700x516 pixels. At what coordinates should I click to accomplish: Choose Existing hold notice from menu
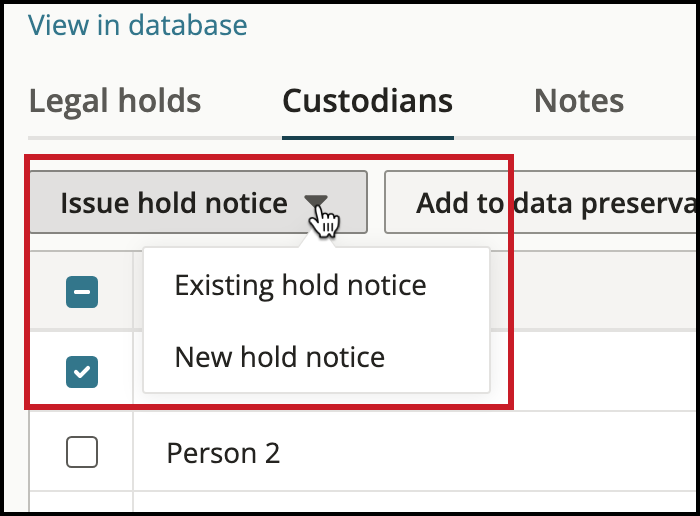[x=300, y=285]
